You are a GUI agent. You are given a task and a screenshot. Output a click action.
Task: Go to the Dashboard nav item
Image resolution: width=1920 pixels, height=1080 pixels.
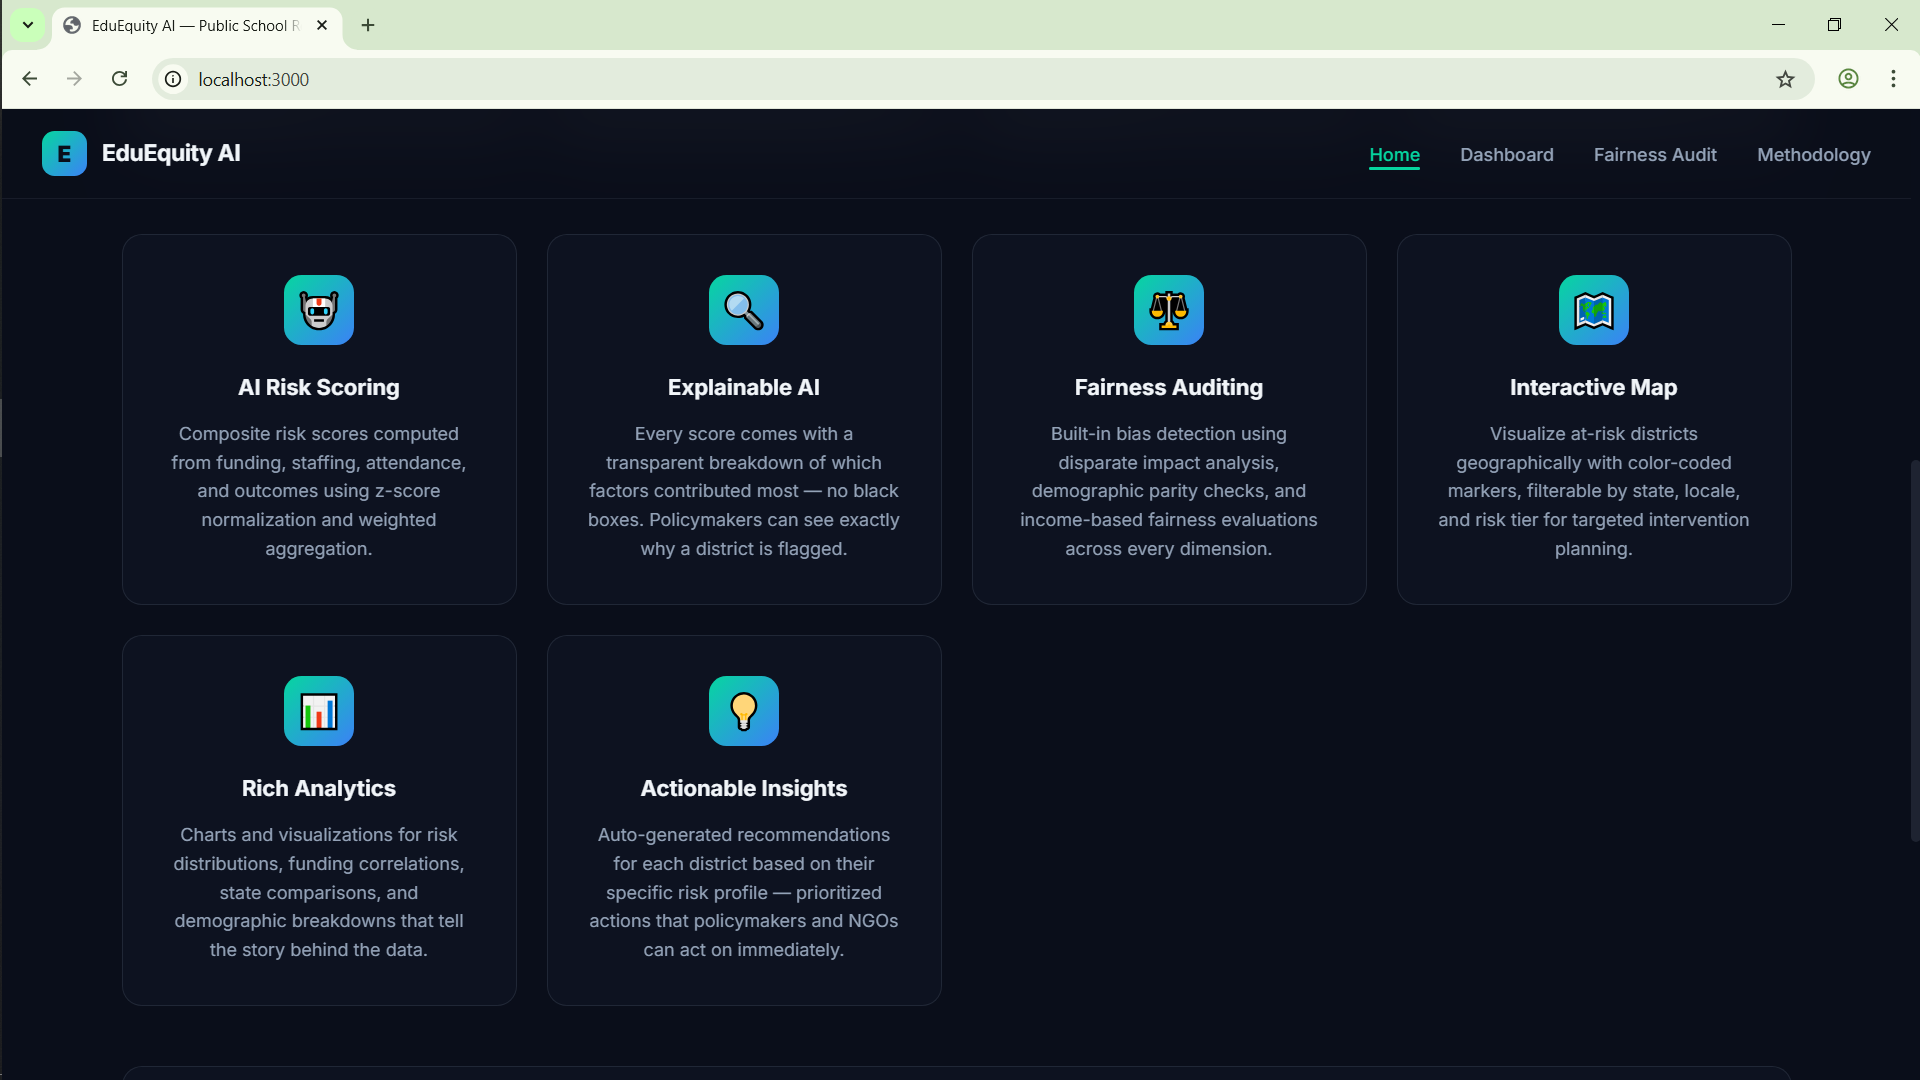(x=1506, y=155)
